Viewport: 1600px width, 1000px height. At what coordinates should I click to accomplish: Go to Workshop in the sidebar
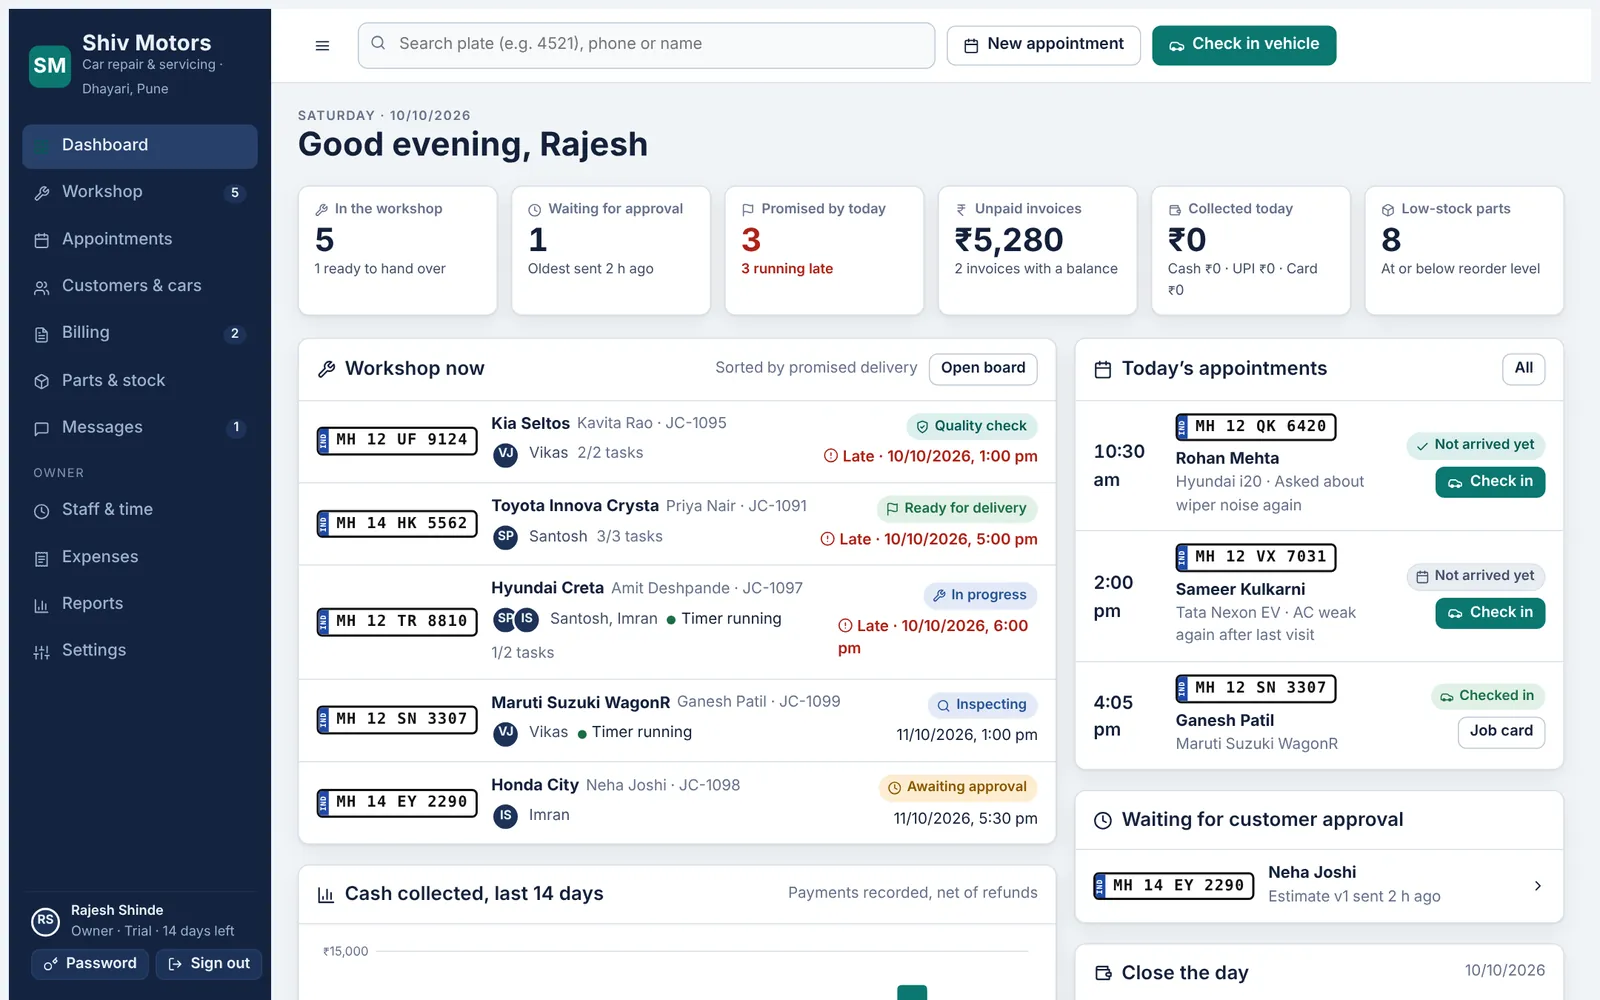tap(140, 192)
